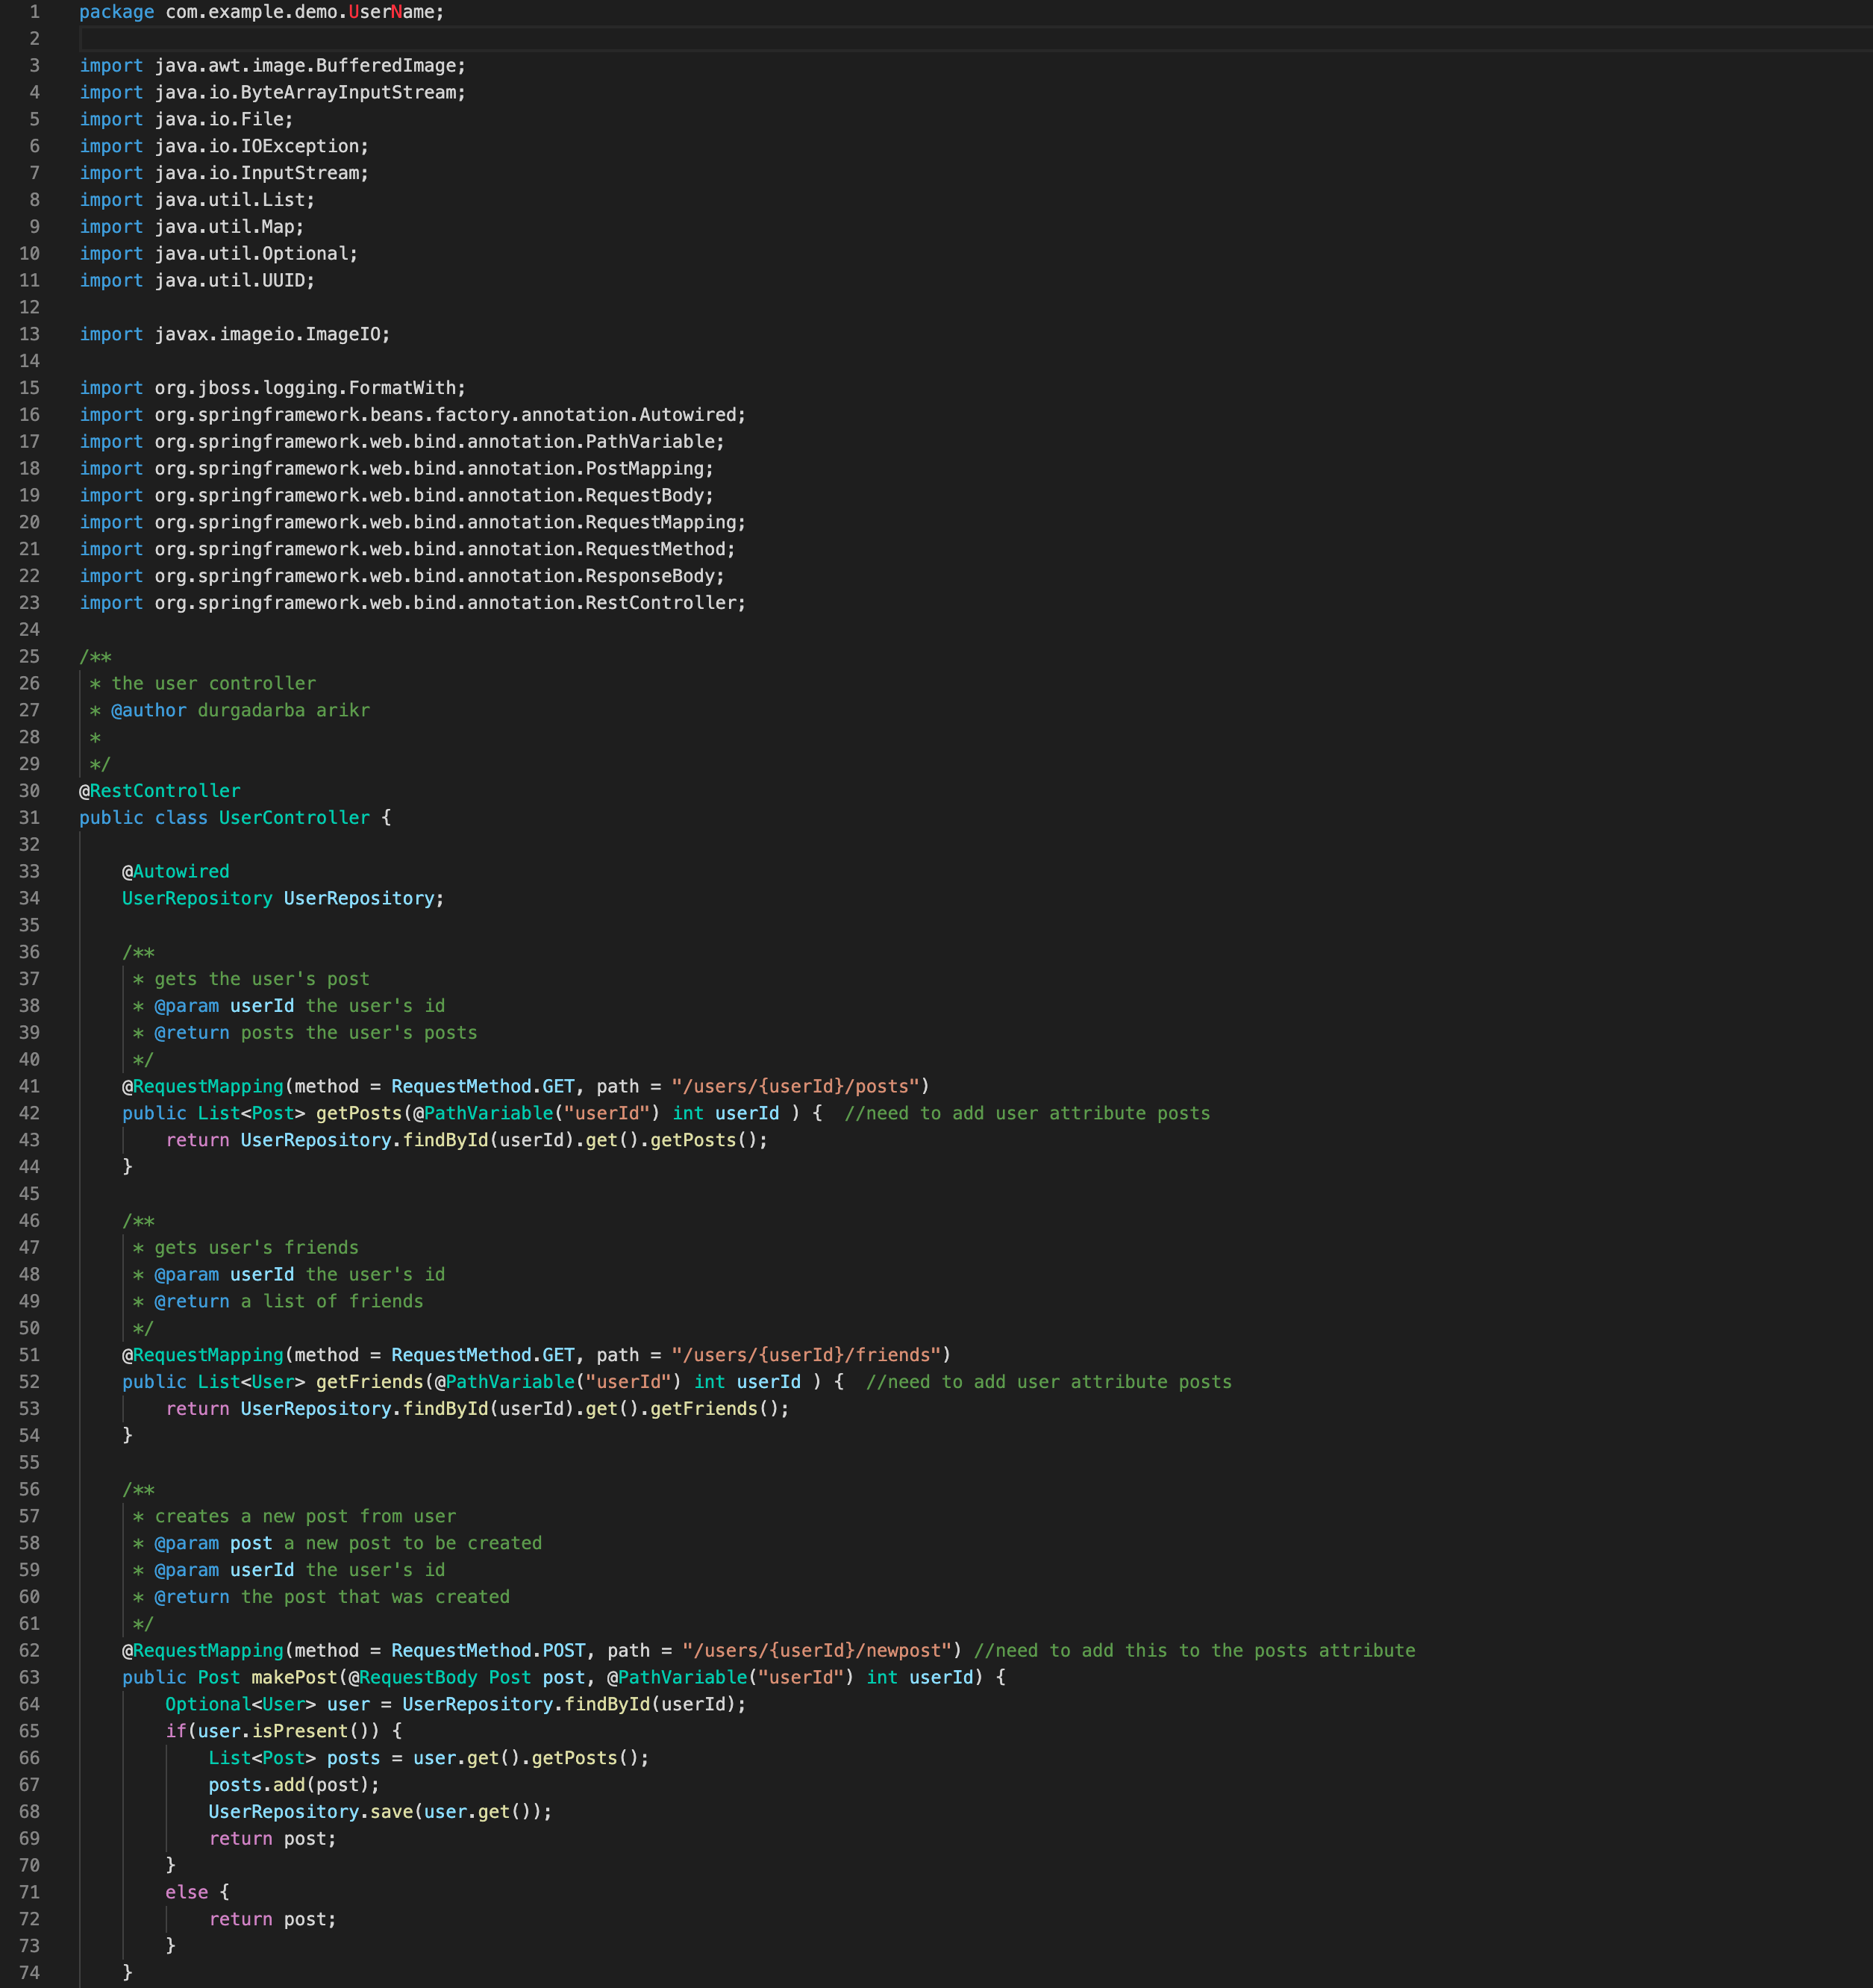
Task: Click the import java.util.Optional line
Action: coord(219,254)
